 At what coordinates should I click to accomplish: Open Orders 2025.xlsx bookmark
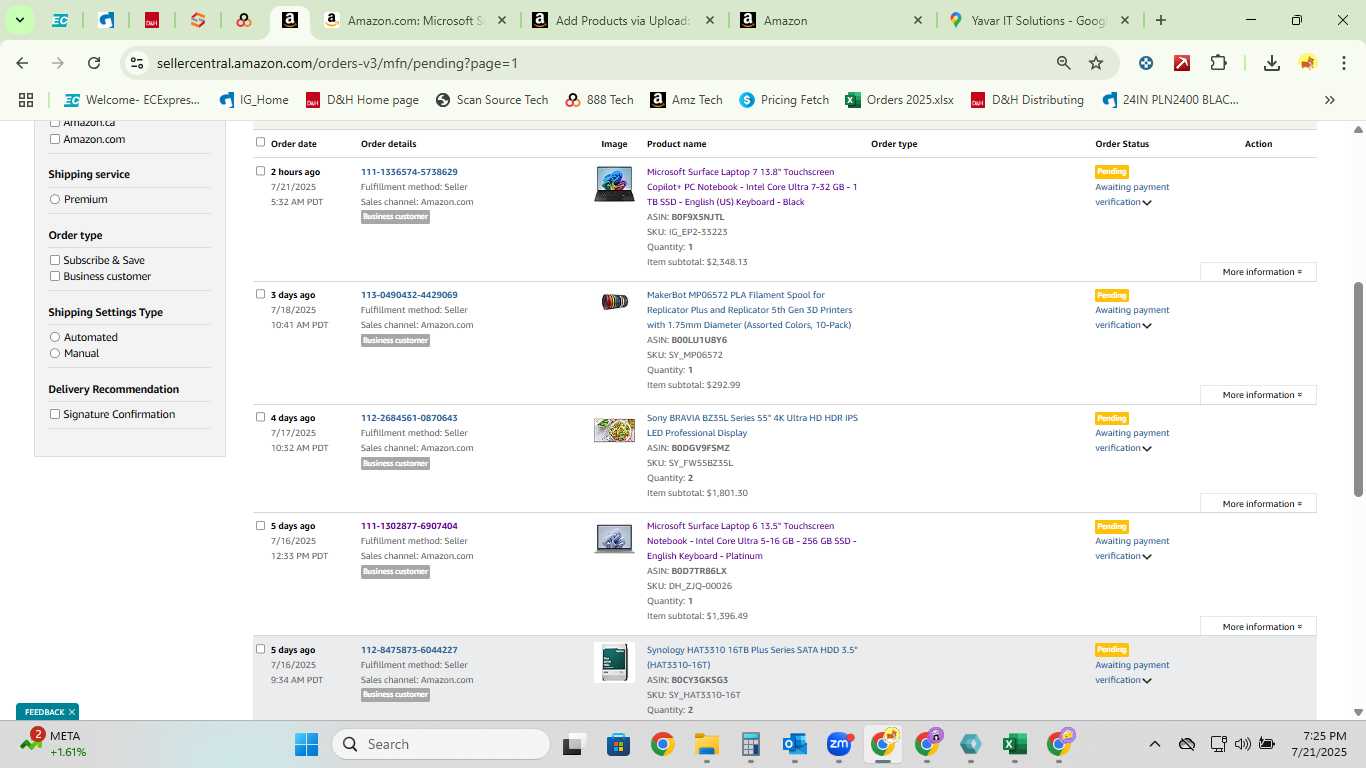(899, 100)
